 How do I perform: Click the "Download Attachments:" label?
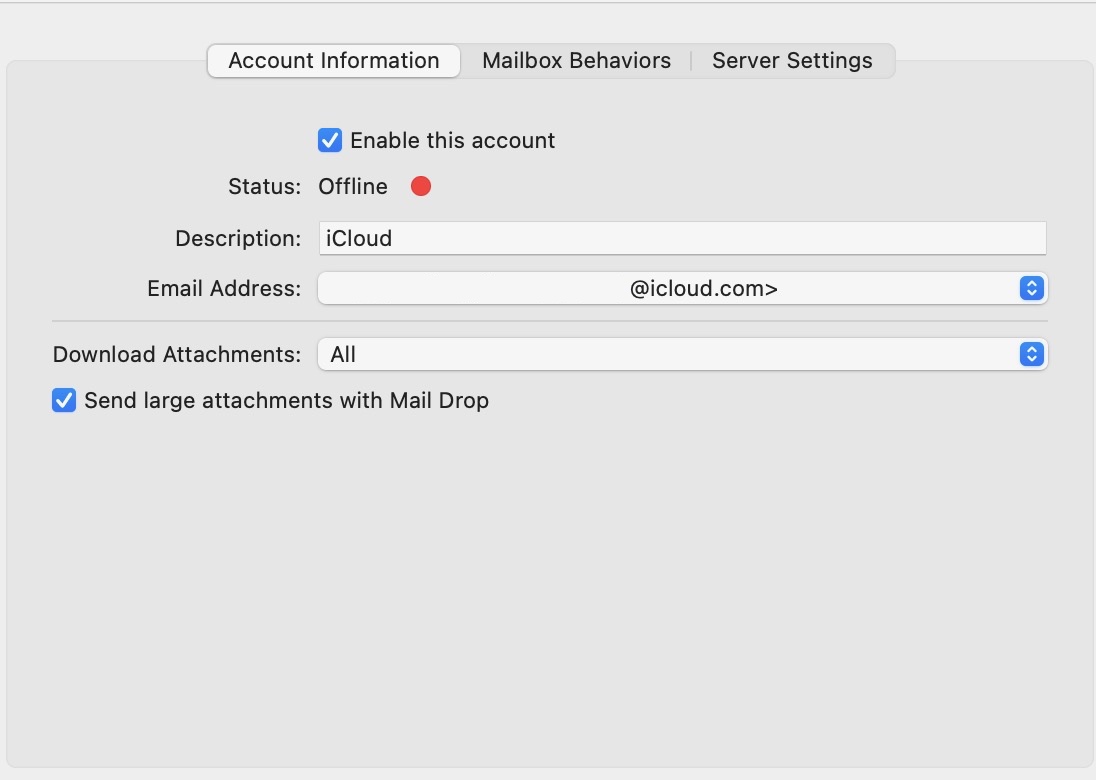[177, 355]
